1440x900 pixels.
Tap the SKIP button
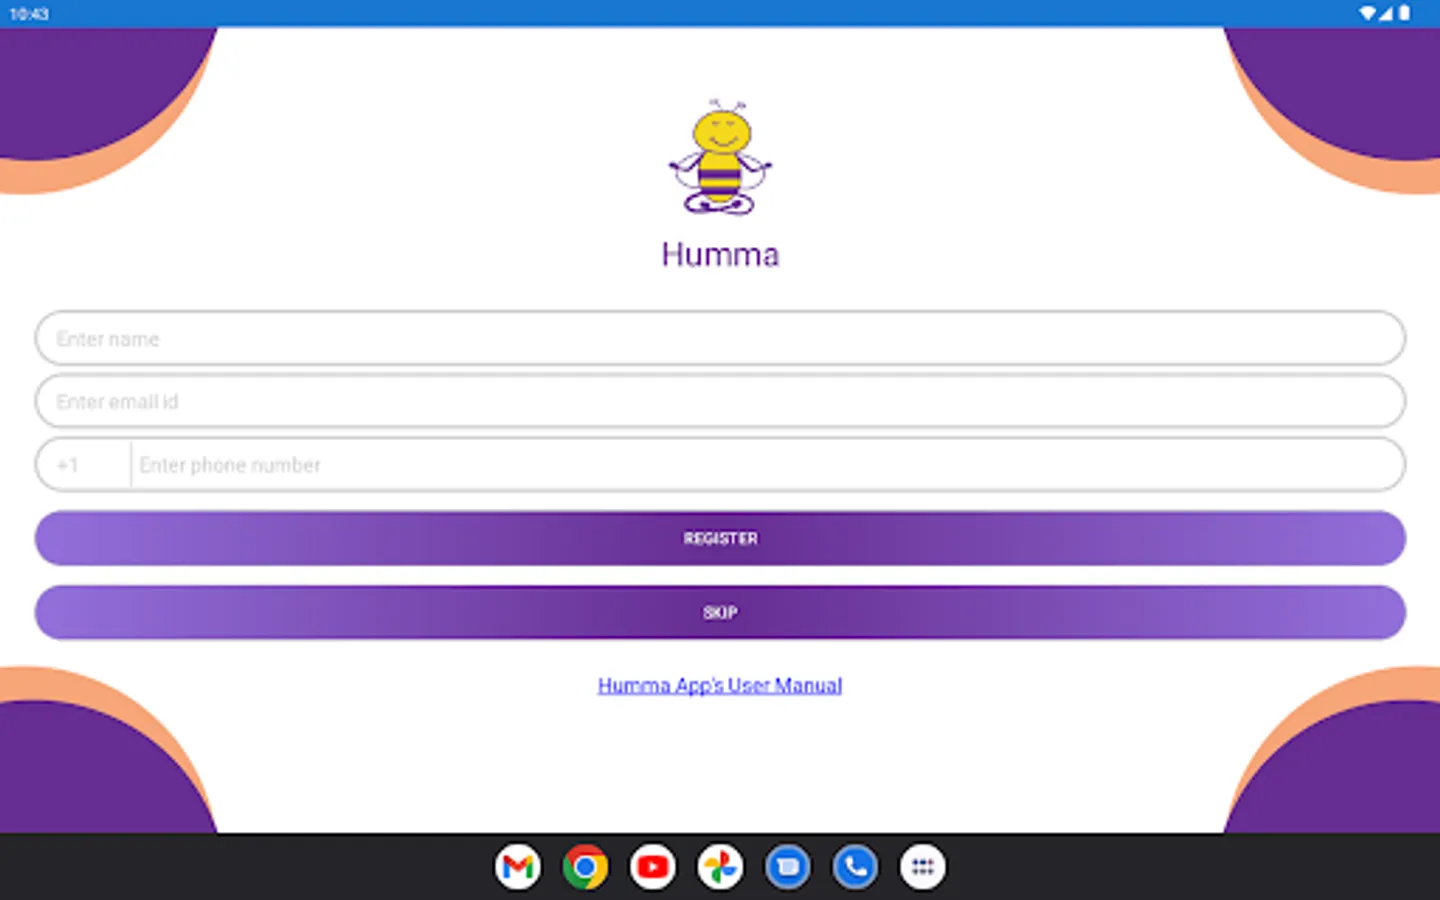[x=720, y=612]
